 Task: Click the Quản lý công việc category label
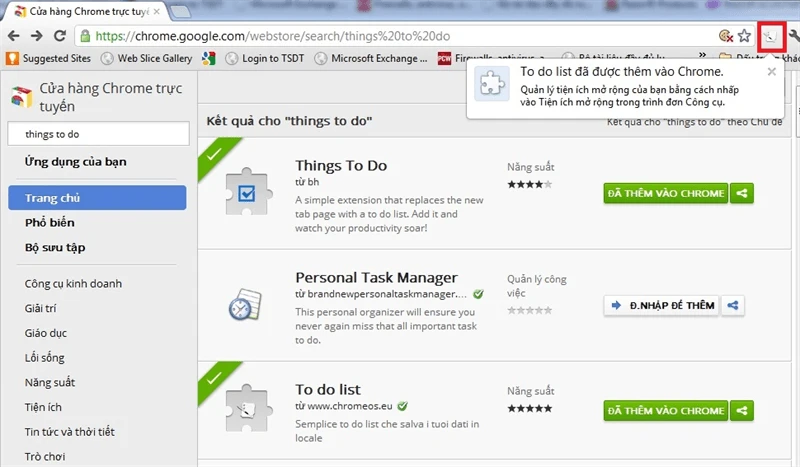tap(537, 286)
